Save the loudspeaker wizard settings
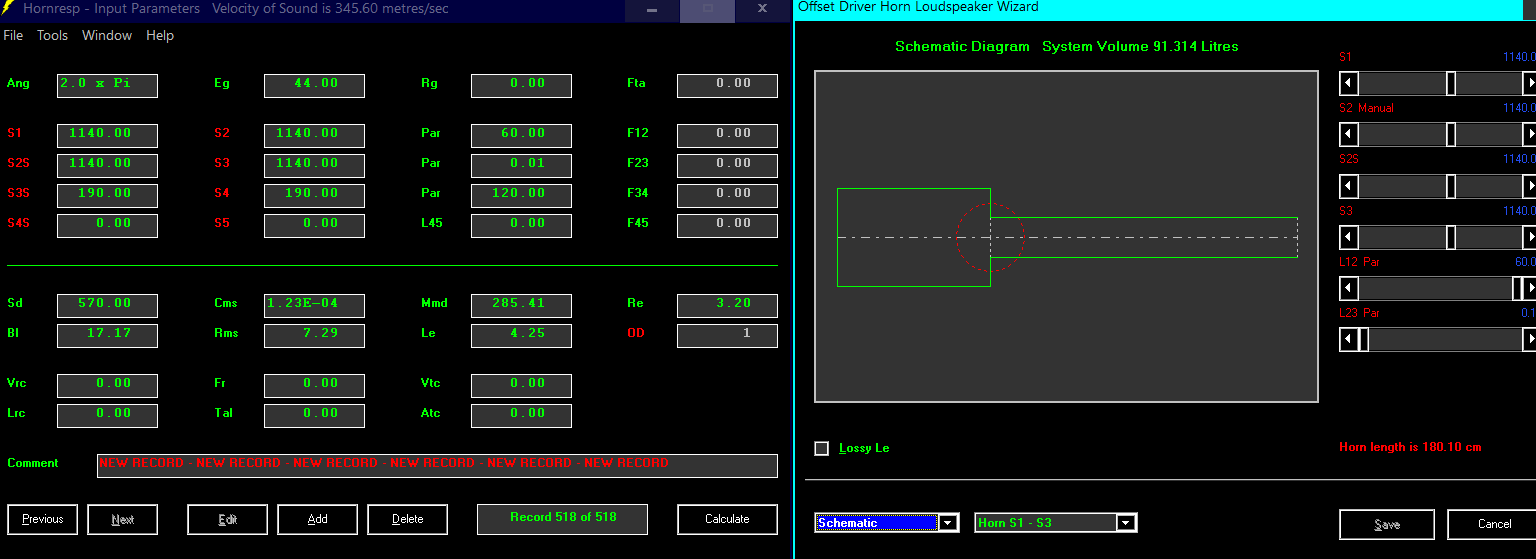 coord(1387,524)
